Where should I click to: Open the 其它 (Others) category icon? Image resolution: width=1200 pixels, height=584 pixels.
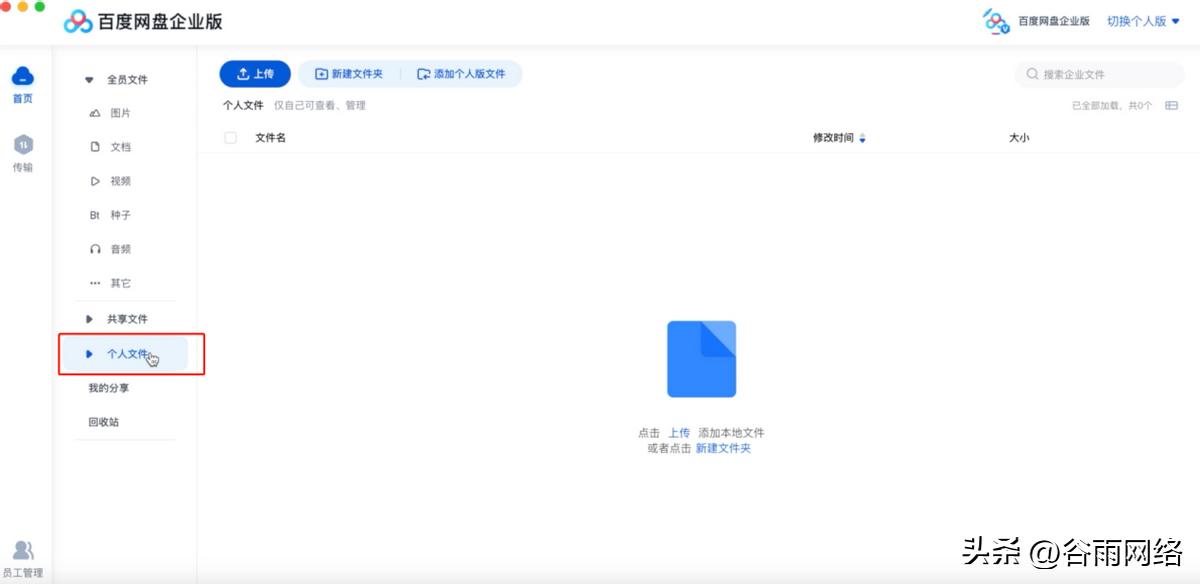pos(93,283)
